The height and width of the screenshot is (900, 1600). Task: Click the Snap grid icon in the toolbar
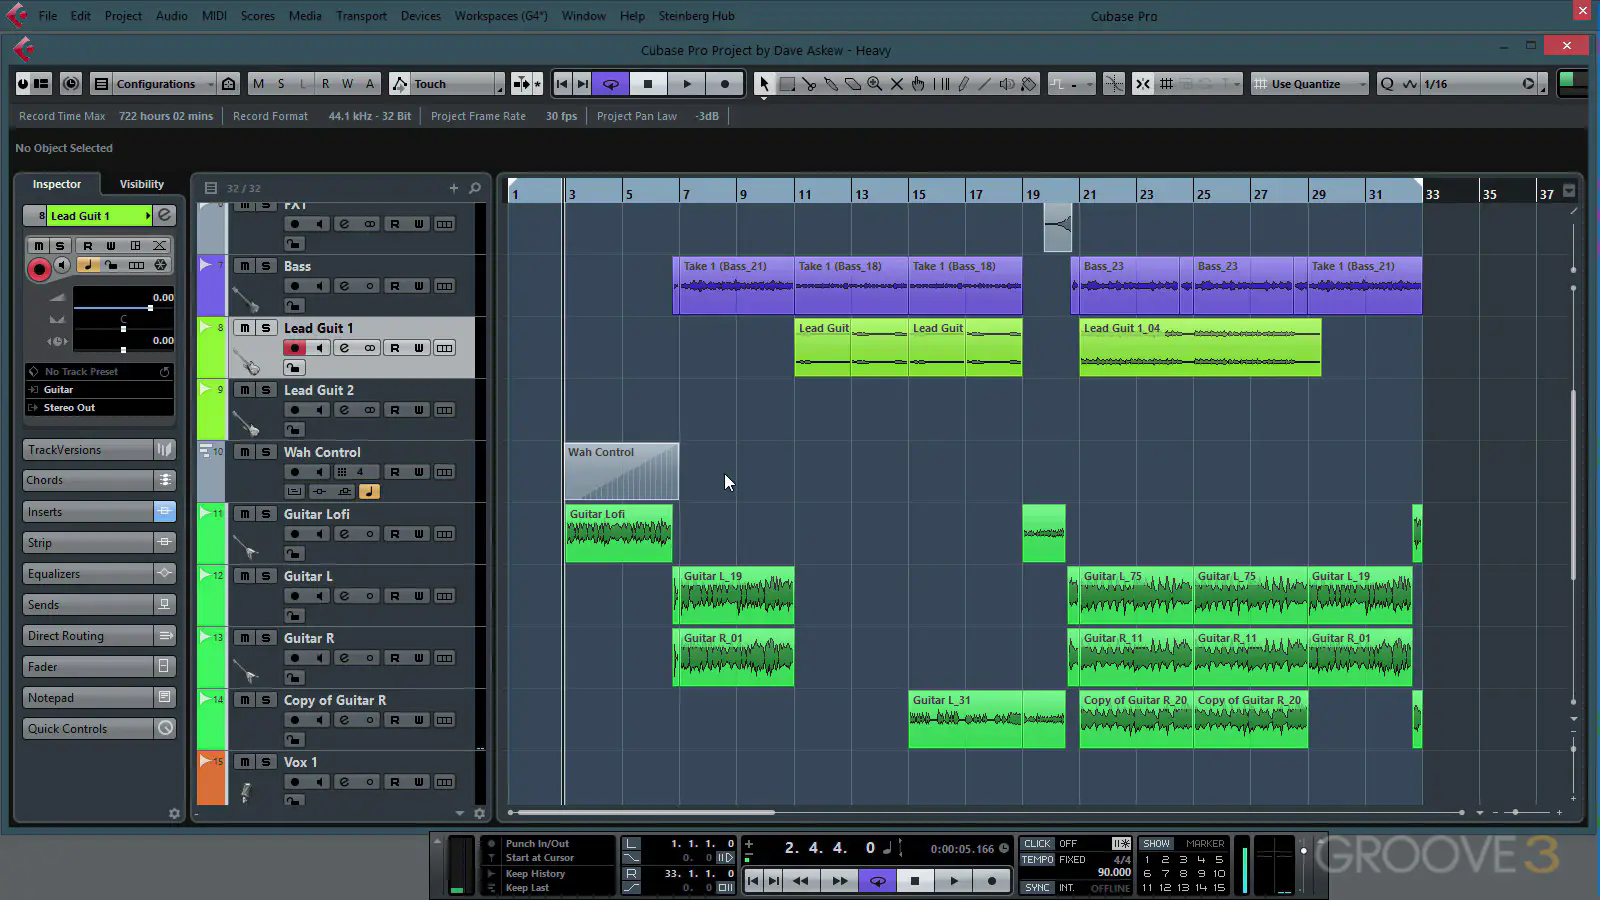pyautogui.click(x=1166, y=84)
